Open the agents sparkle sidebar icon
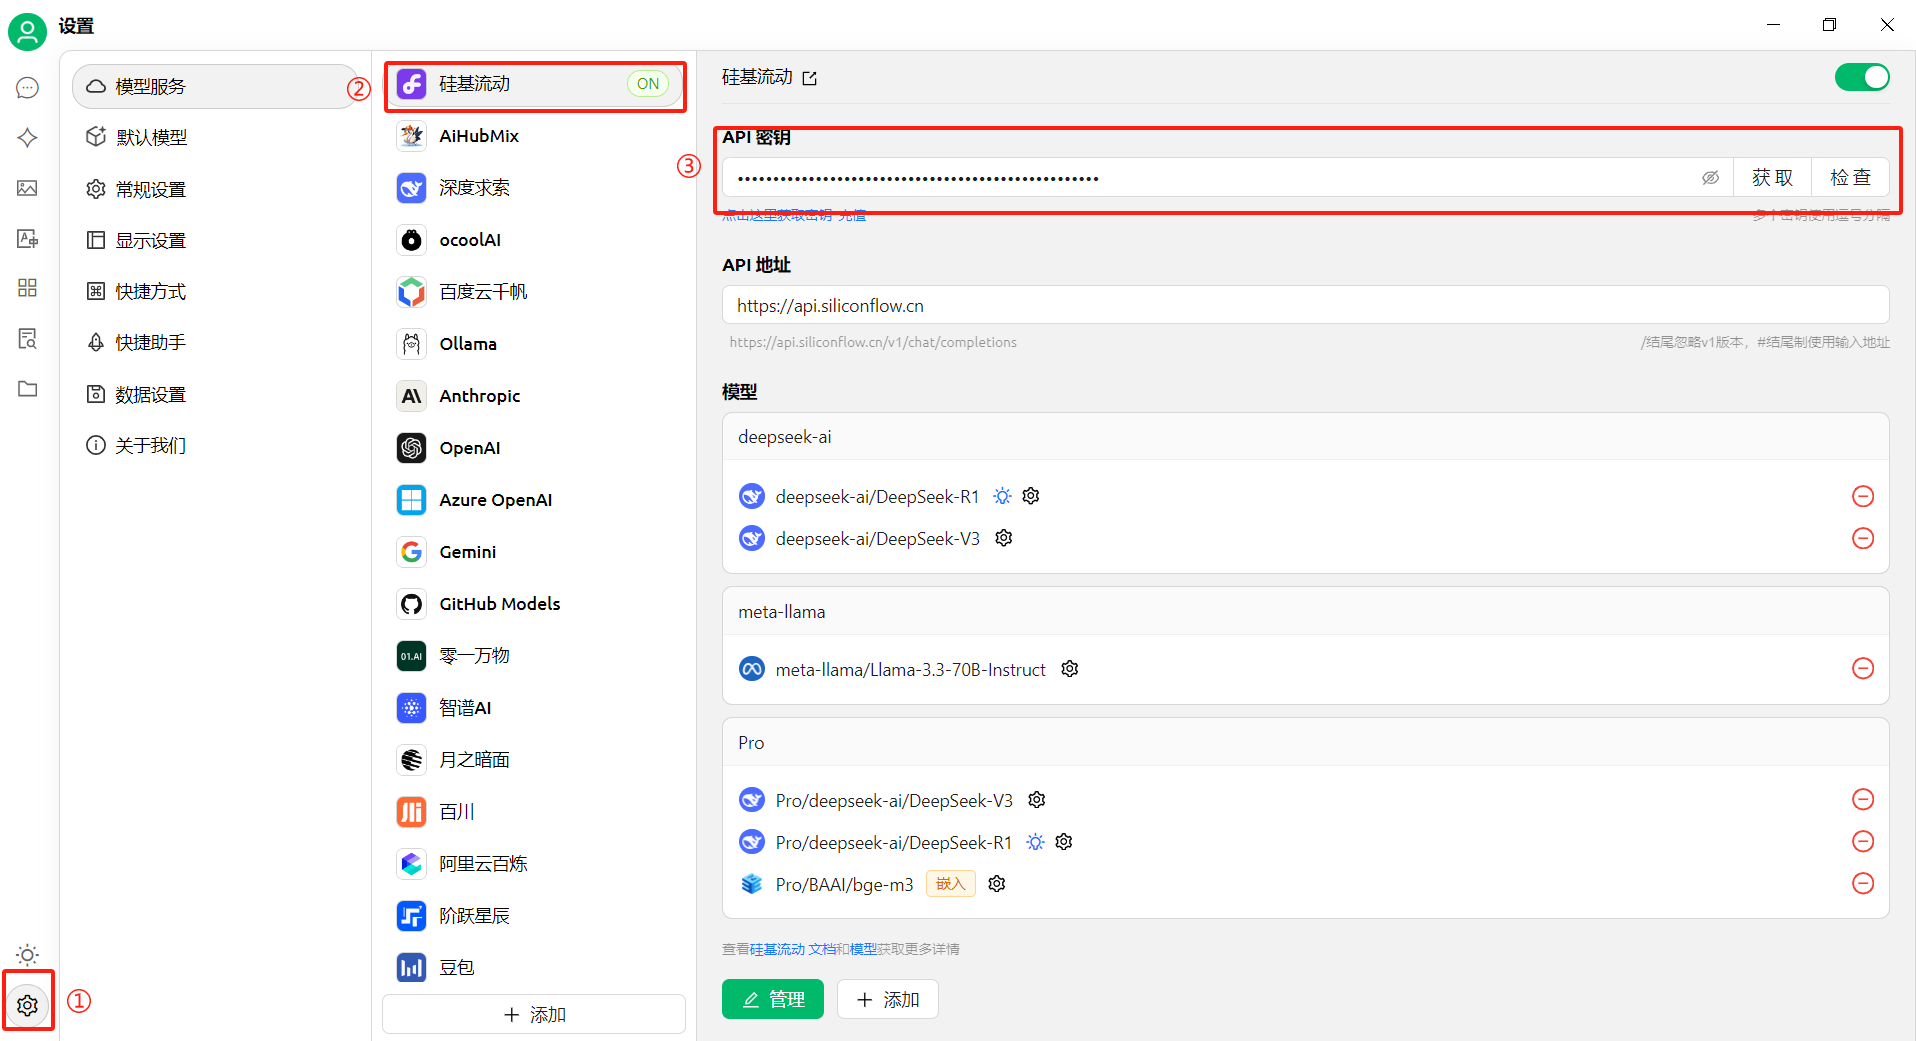 (x=28, y=138)
